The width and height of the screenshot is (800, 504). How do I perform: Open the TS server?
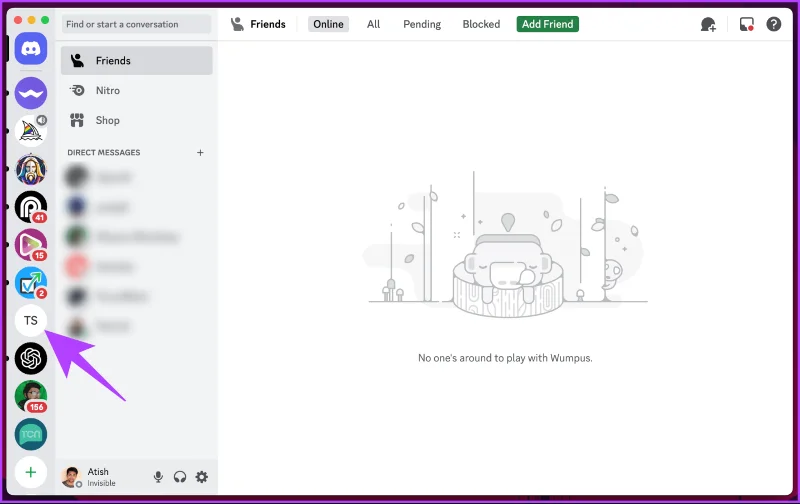(x=31, y=320)
